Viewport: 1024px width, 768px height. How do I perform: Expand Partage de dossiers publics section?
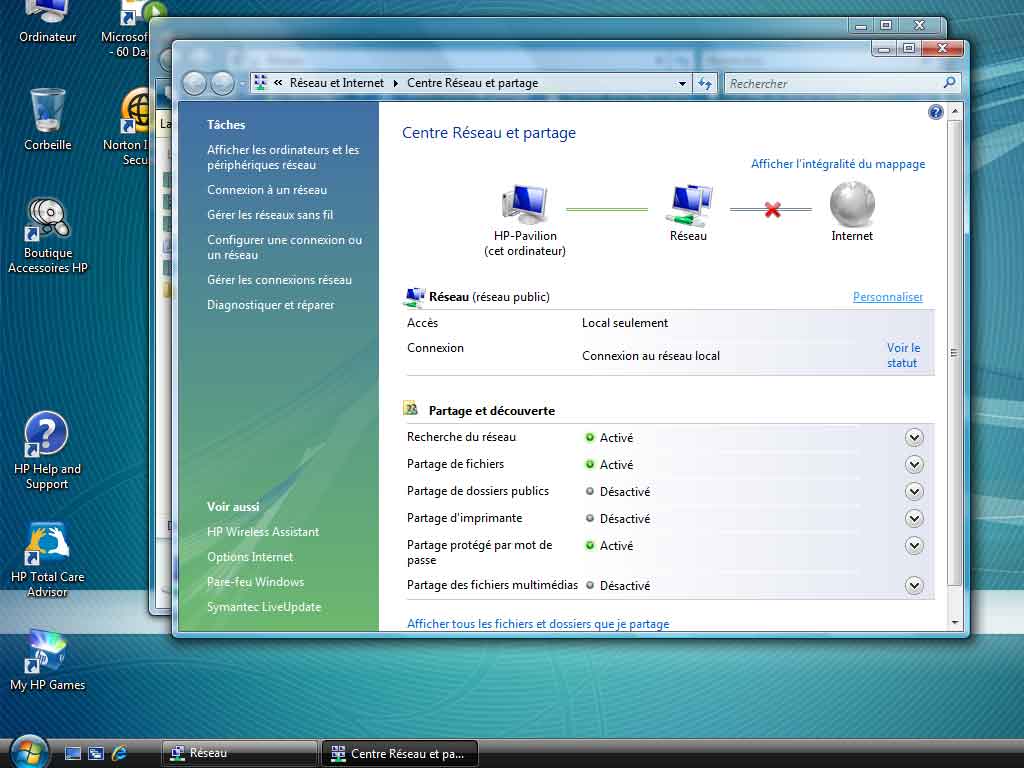tap(914, 491)
